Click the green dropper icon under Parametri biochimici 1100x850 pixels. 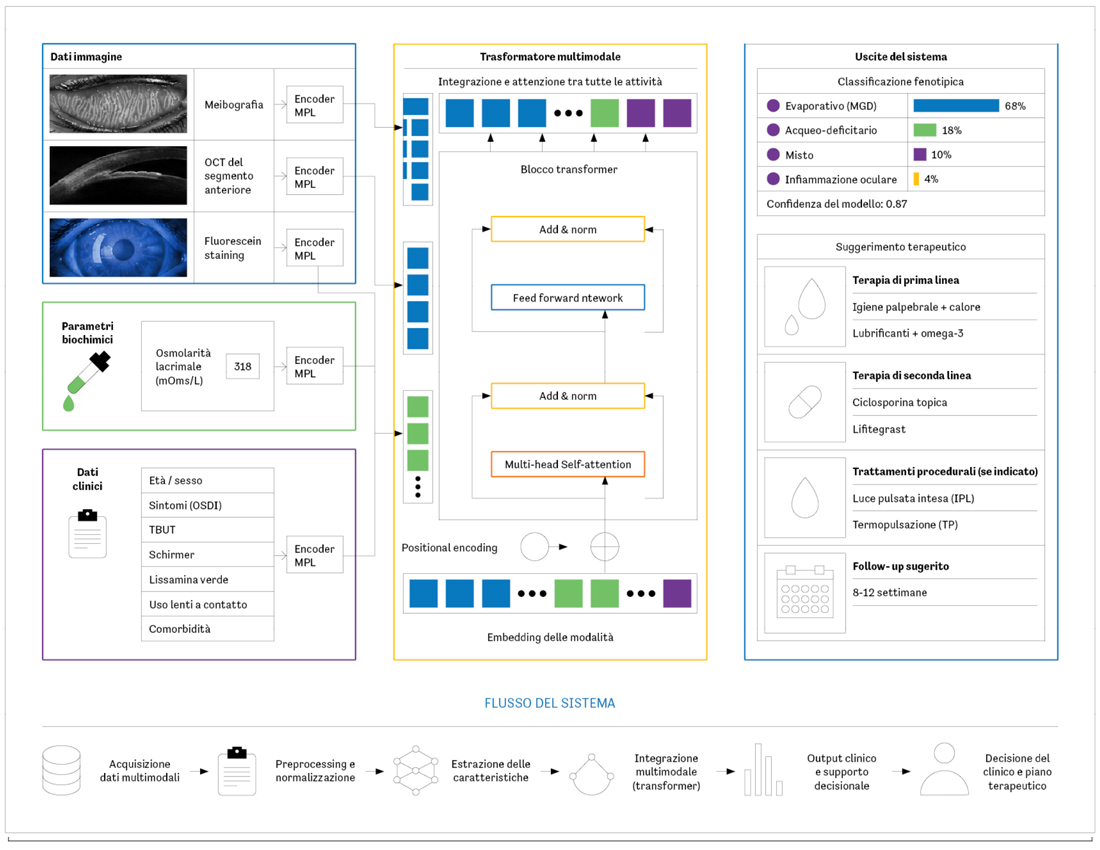pyautogui.click(x=87, y=382)
